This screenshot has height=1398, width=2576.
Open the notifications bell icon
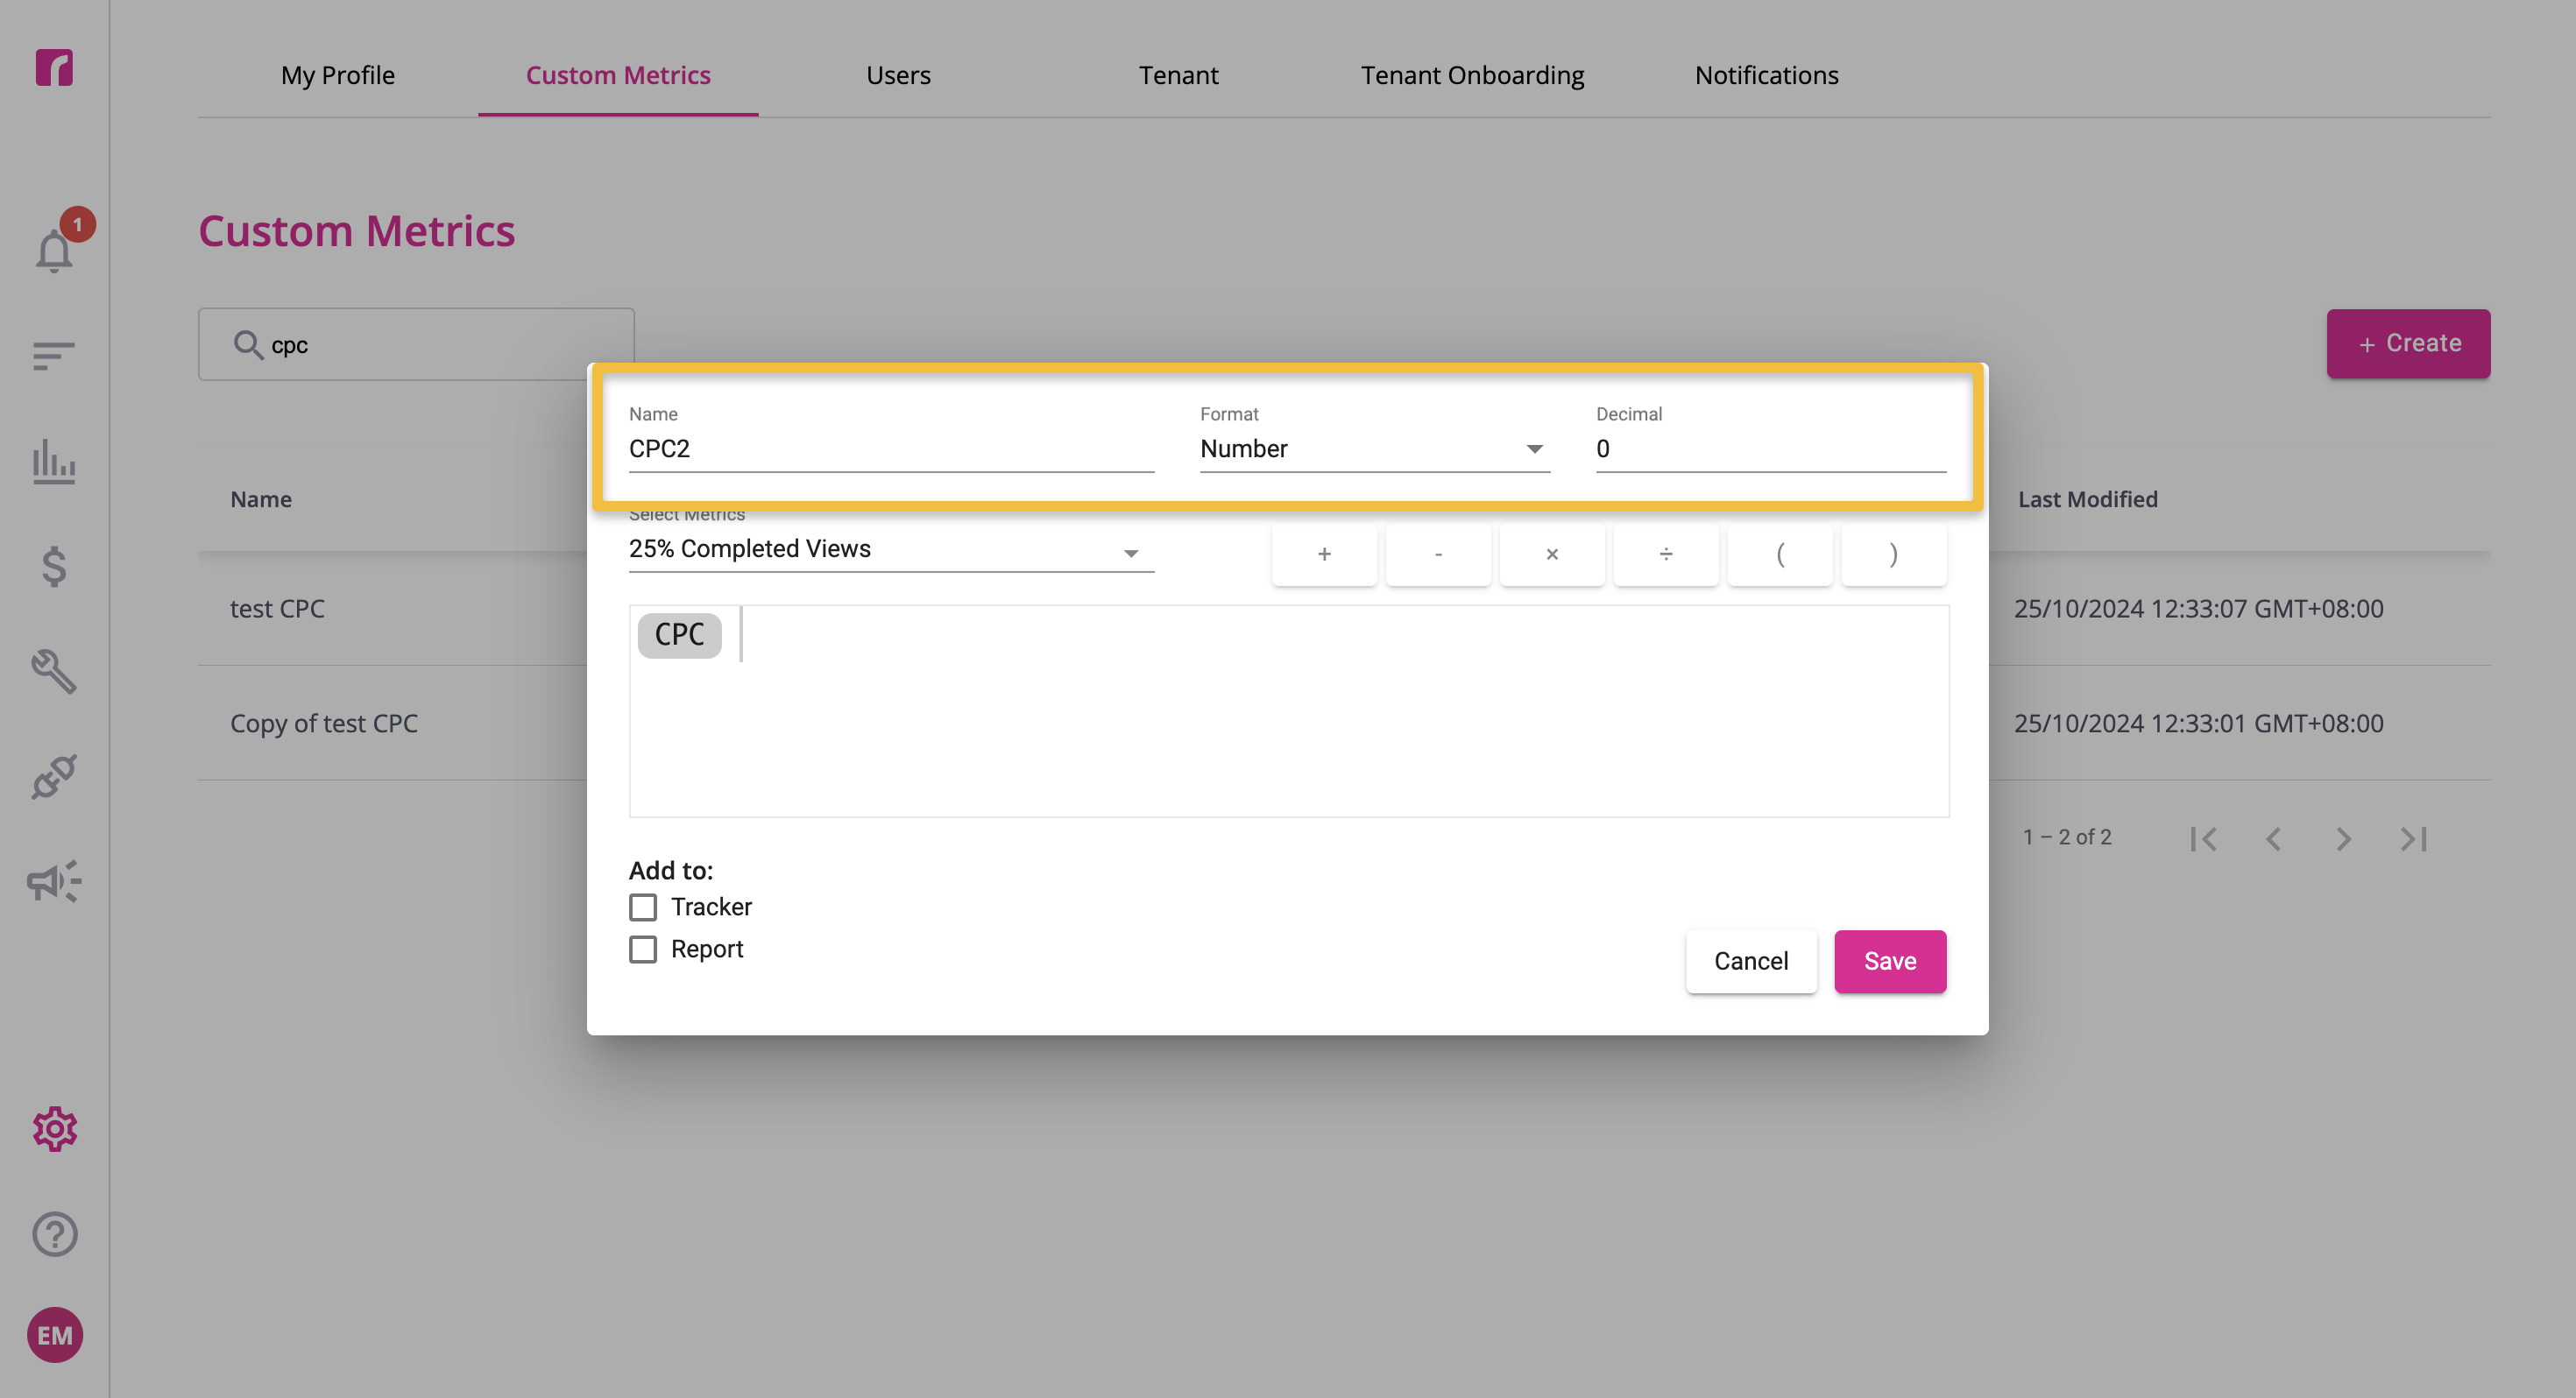(54, 249)
